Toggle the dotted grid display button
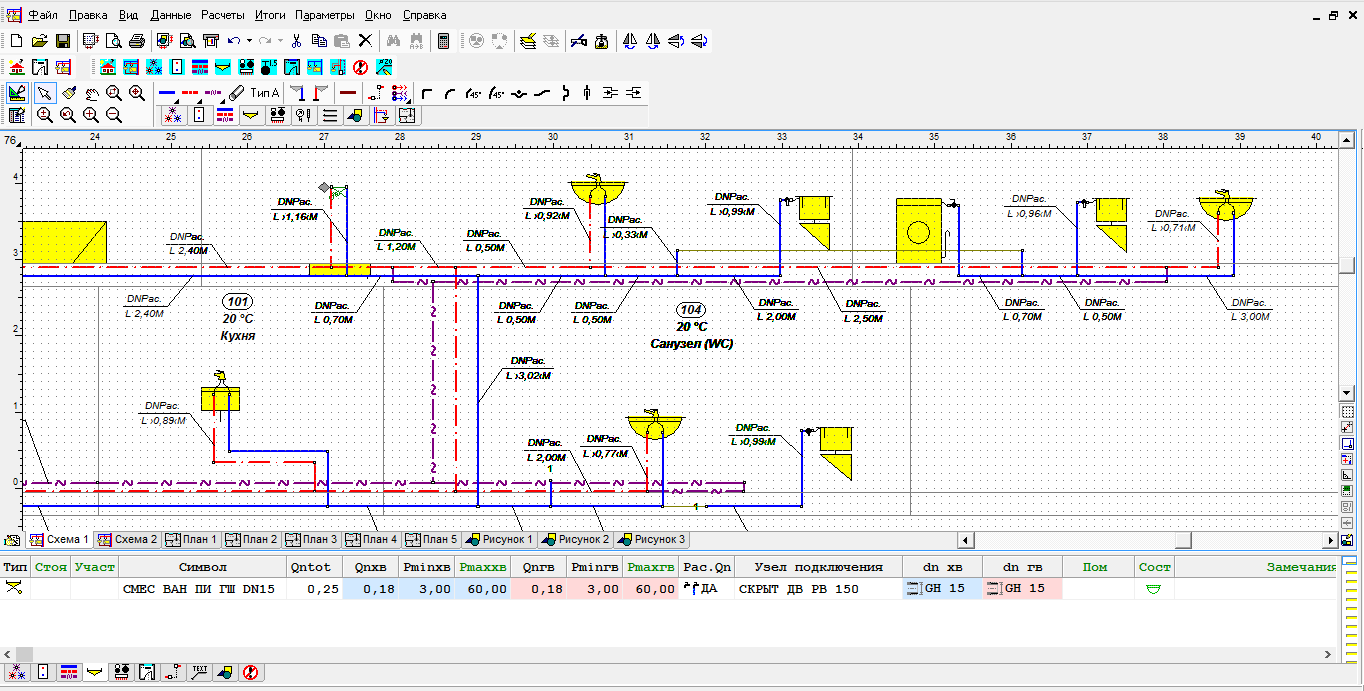 [x=1347, y=411]
